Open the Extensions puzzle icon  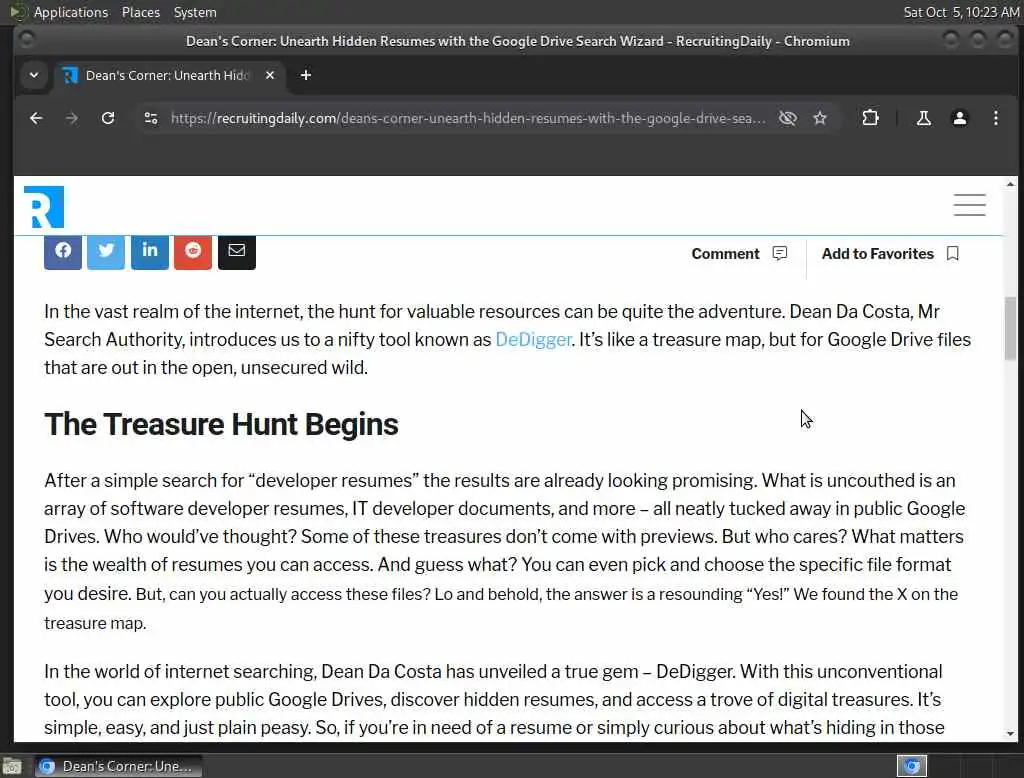(x=870, y=118)
